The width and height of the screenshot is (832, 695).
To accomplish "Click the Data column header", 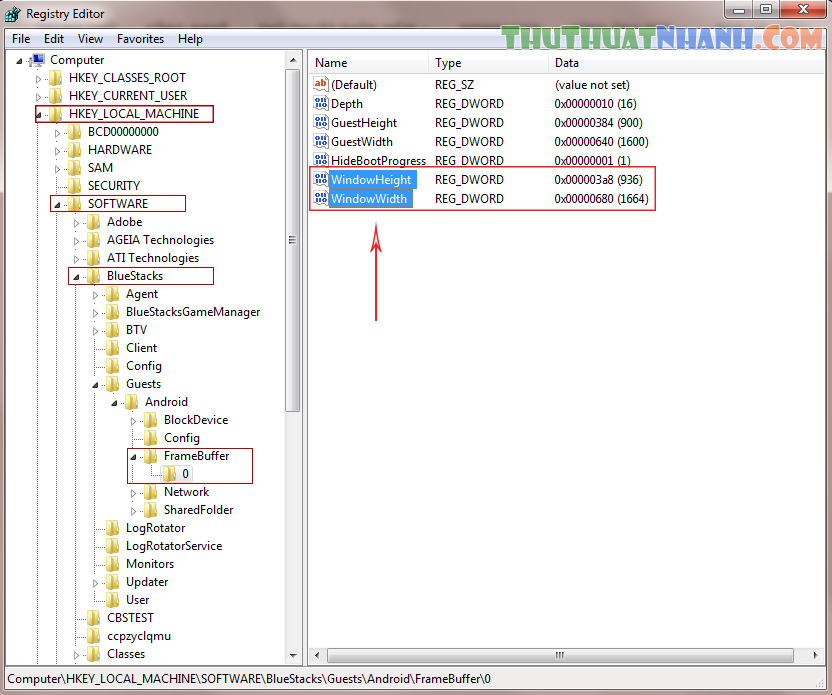I will click(x=688, y=63).
